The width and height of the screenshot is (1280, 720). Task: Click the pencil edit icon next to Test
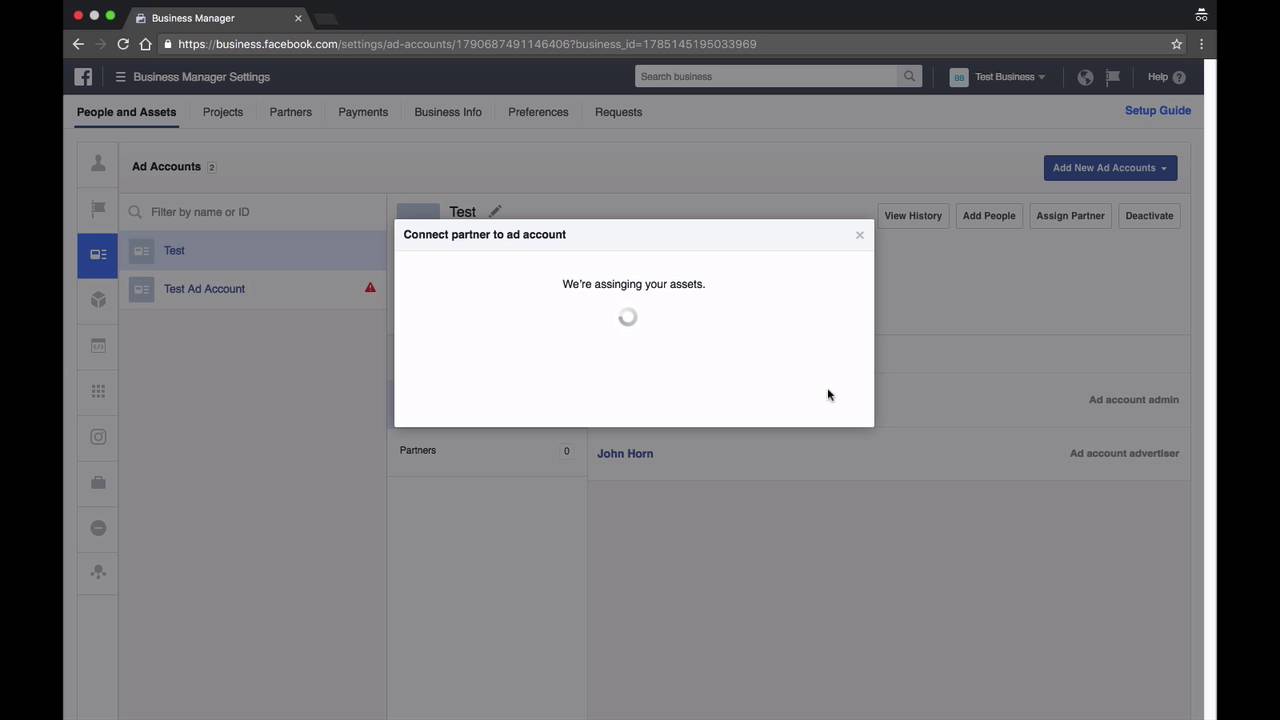[x=495, y=211]
